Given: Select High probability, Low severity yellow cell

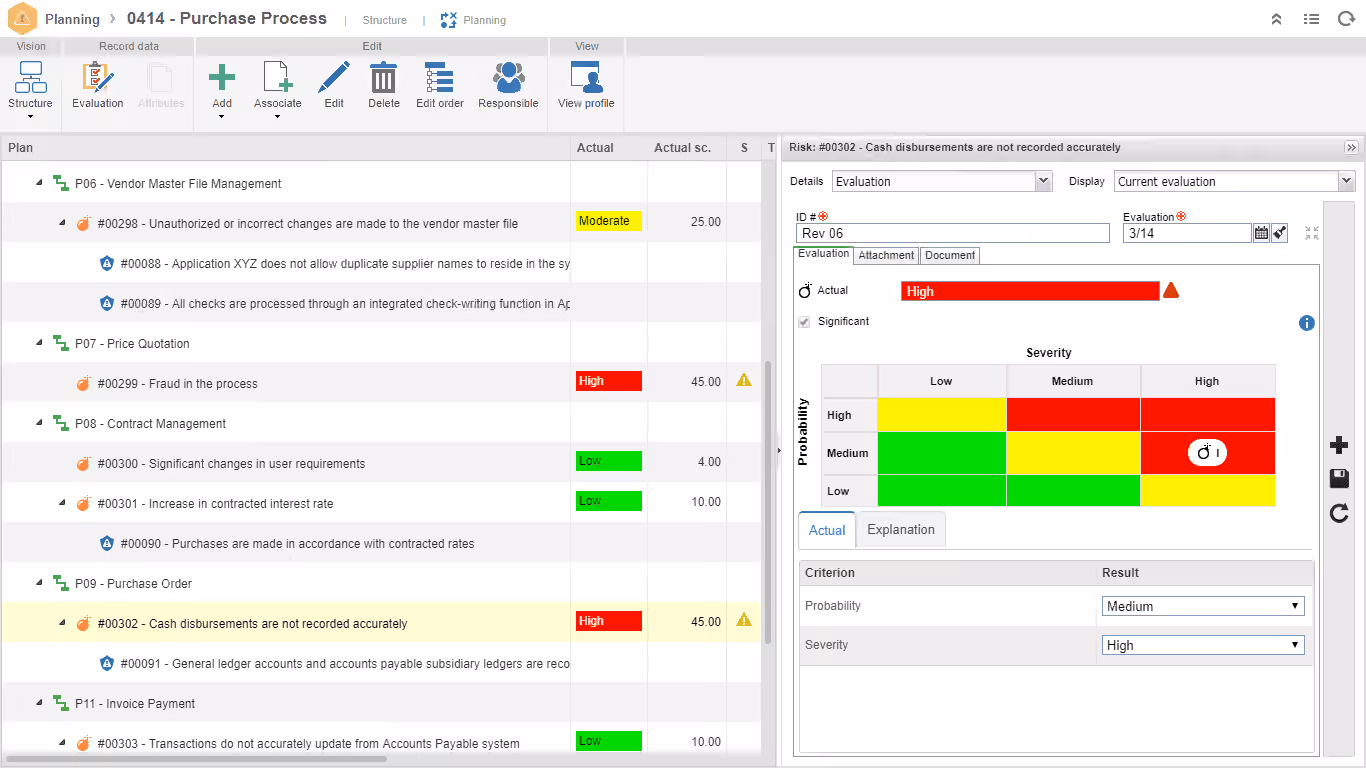Looking at the screenshot, I should tap(941, 415).
